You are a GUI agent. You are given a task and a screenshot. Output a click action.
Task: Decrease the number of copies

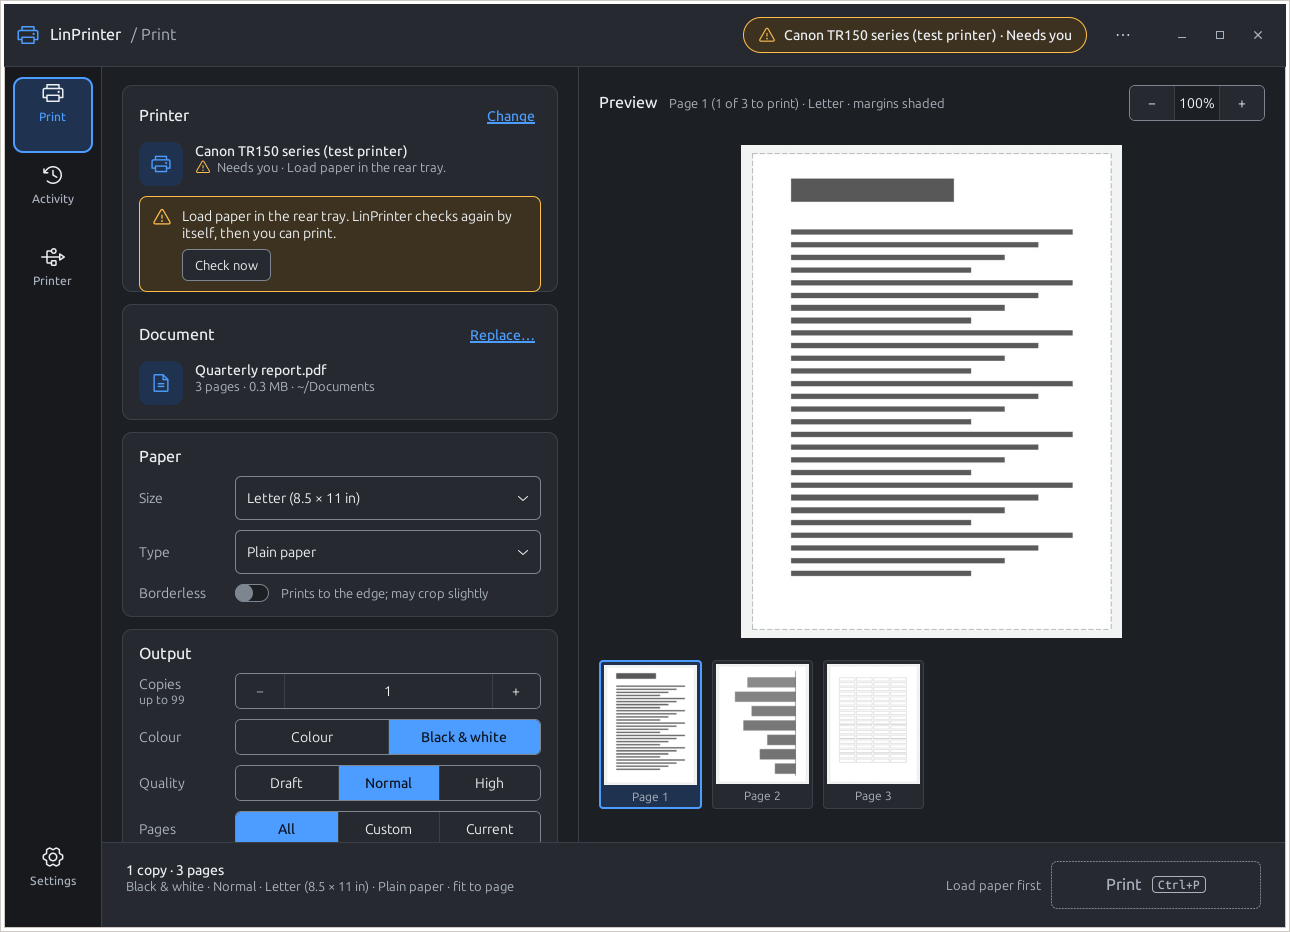pos(260,691)
